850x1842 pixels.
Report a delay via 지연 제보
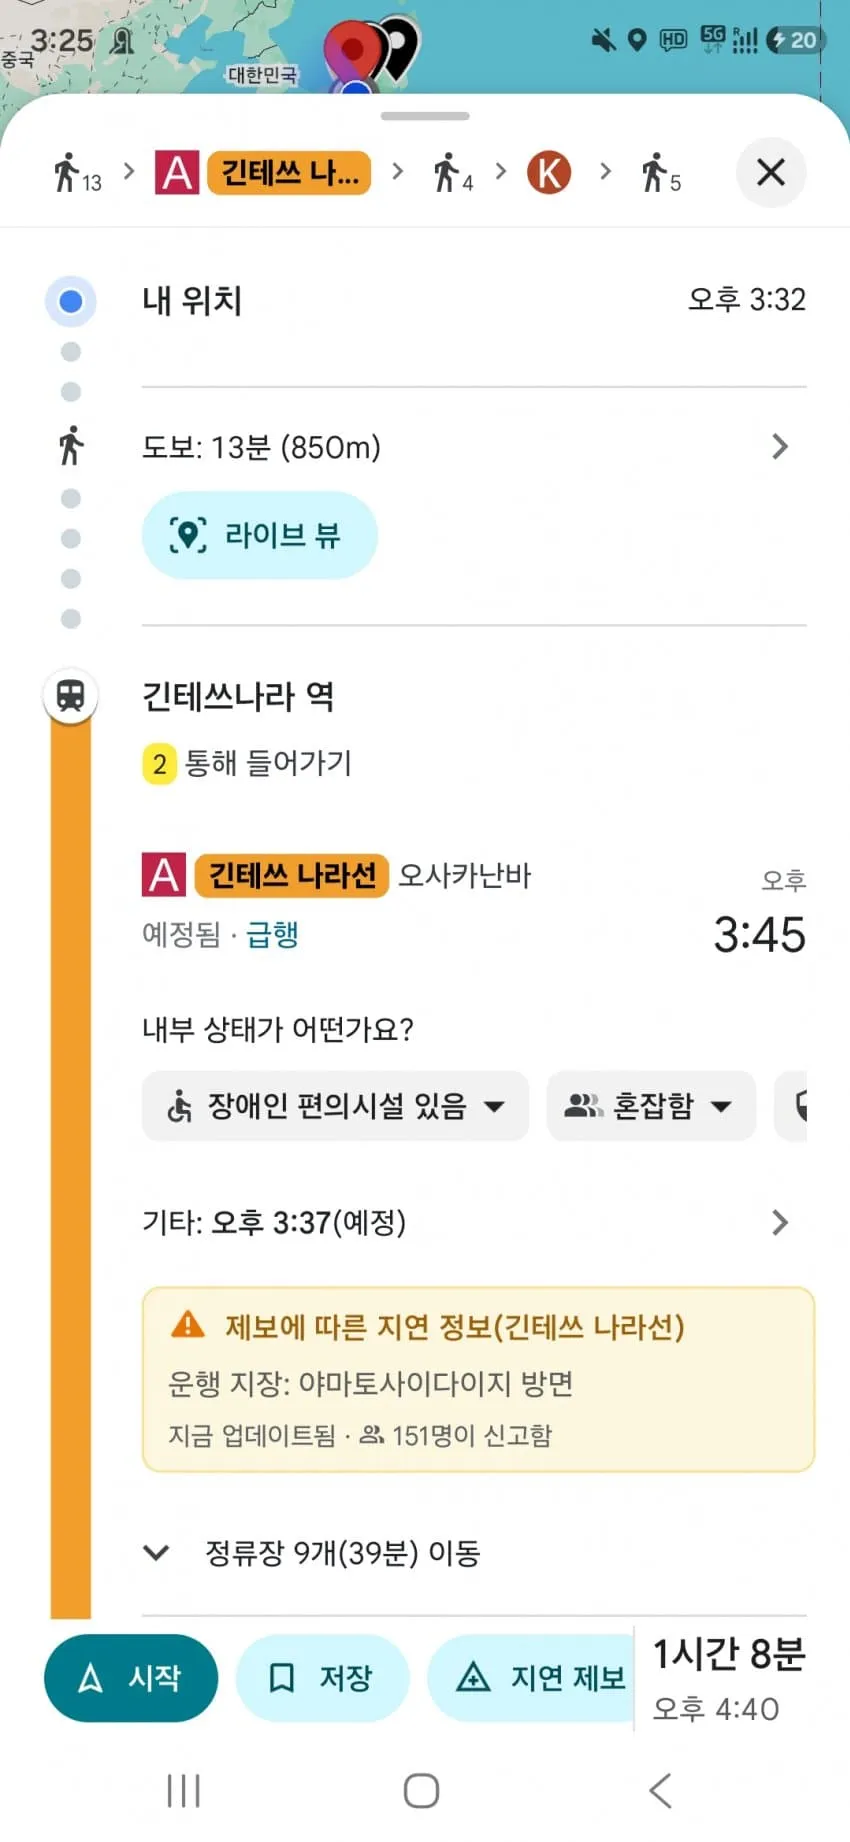tap(532, 1678)
